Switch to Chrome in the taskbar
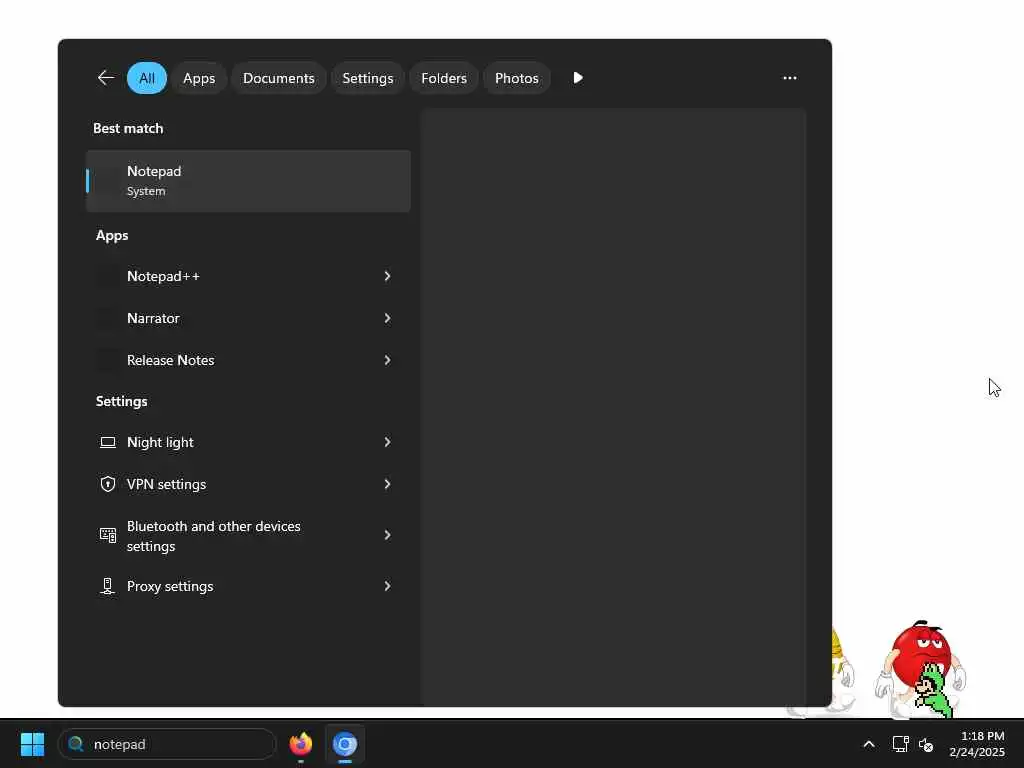 click(345, 744)
